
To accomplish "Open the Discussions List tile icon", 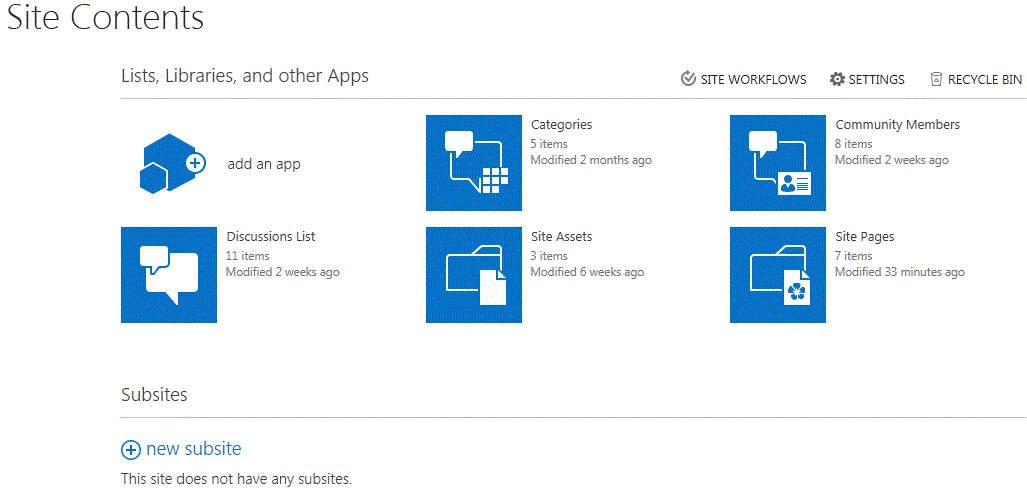I will [169, 275].
